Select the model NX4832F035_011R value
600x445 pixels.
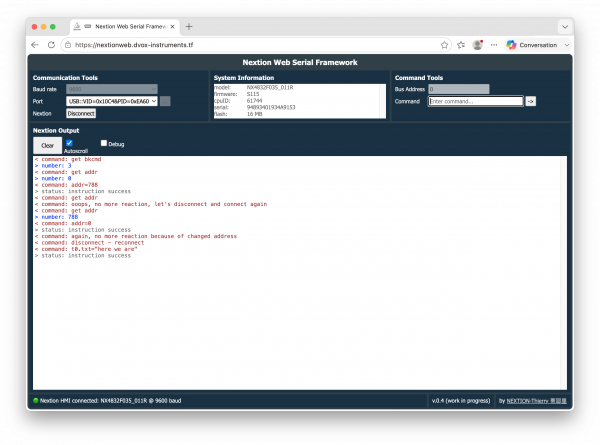tap(270, 88)
